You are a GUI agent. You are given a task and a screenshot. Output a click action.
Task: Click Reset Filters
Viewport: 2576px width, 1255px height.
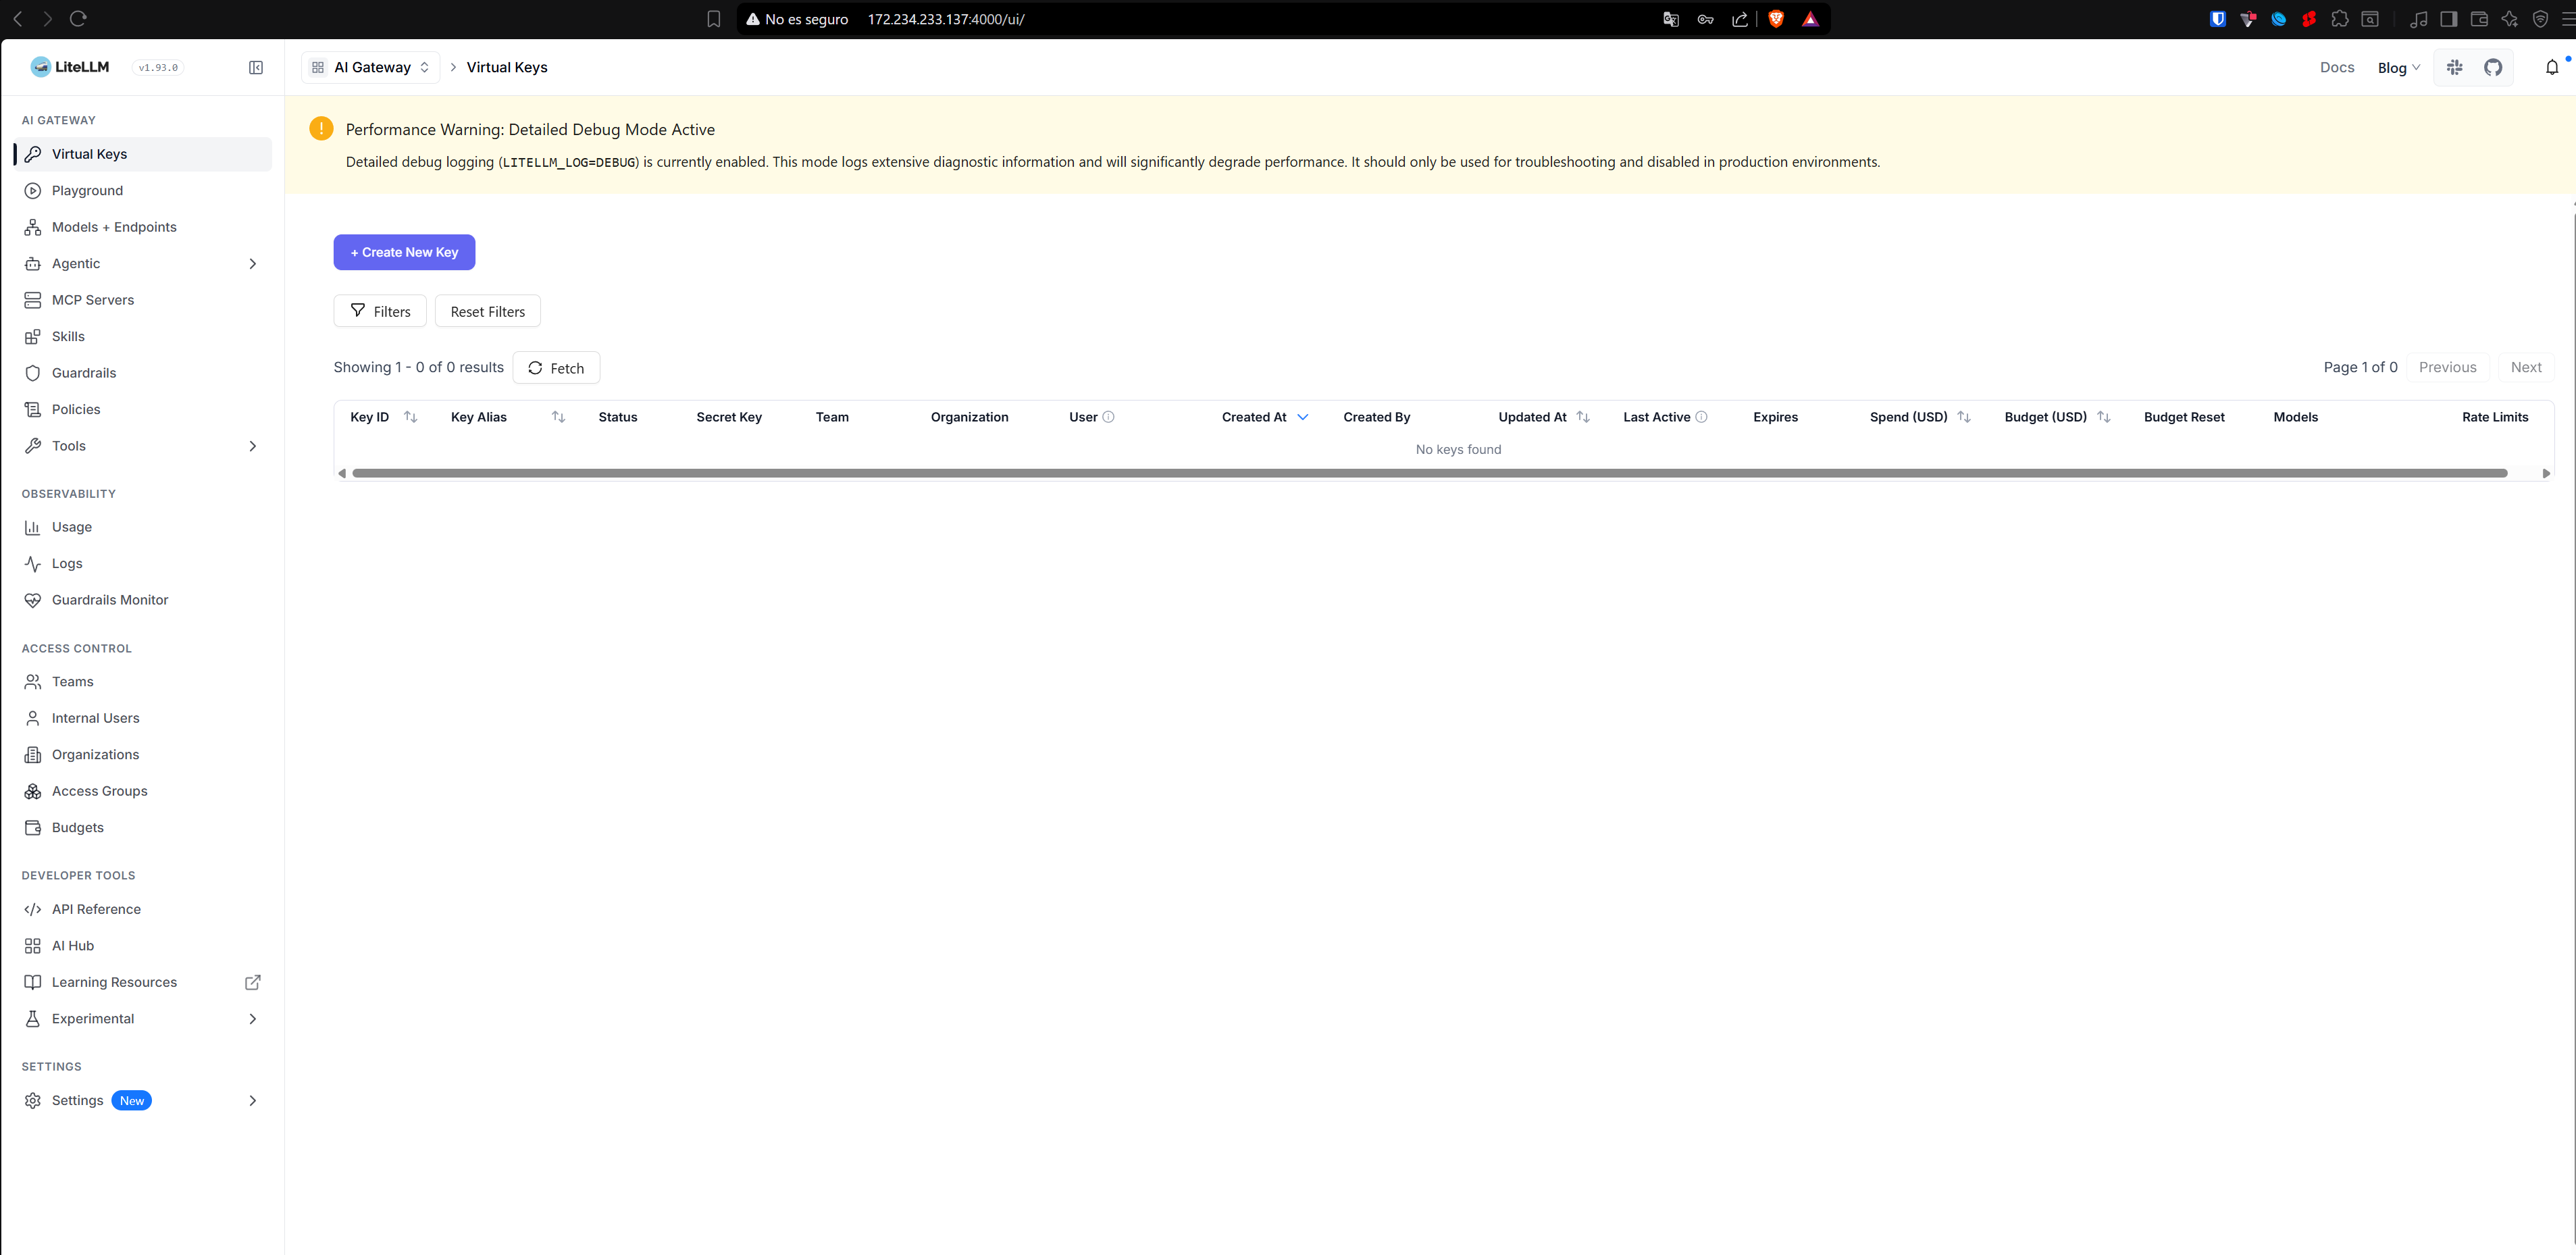487,311
